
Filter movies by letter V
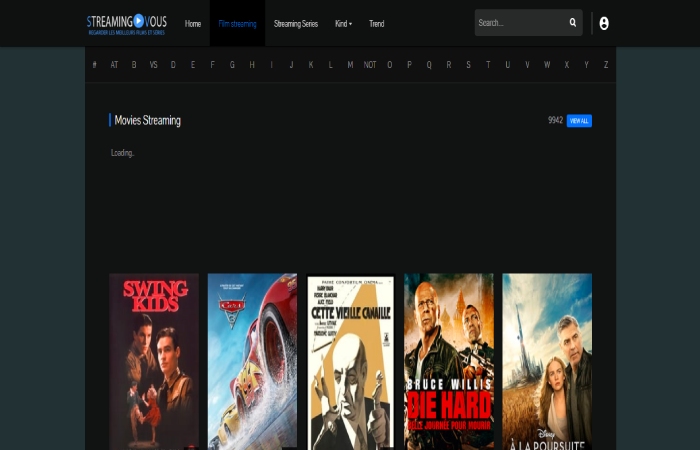527,65
